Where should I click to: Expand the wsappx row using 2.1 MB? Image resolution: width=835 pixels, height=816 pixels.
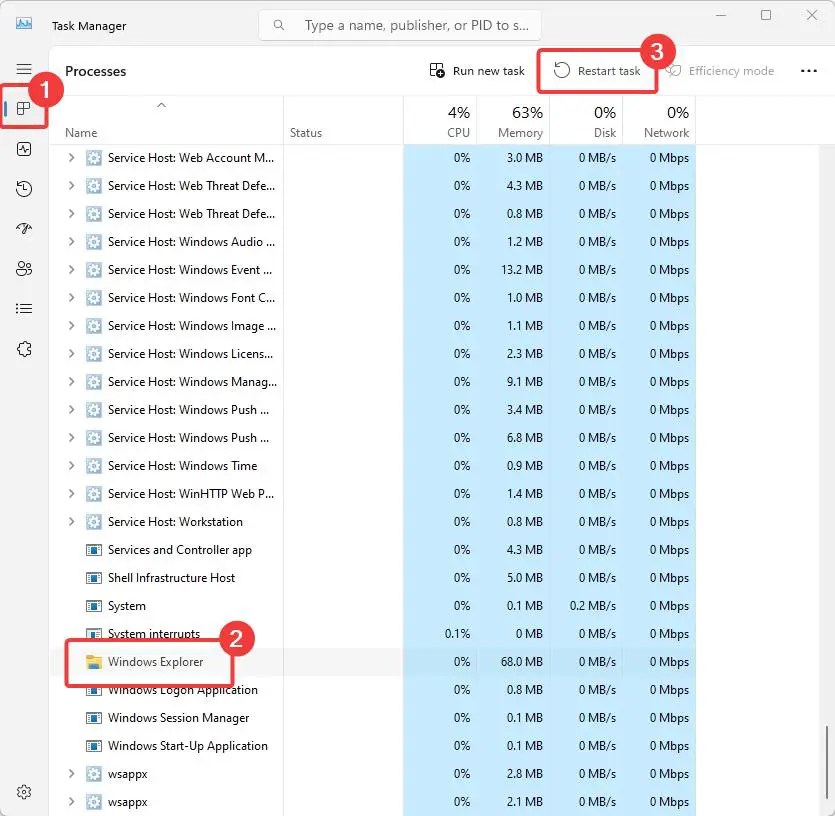[x=71, y=802]
